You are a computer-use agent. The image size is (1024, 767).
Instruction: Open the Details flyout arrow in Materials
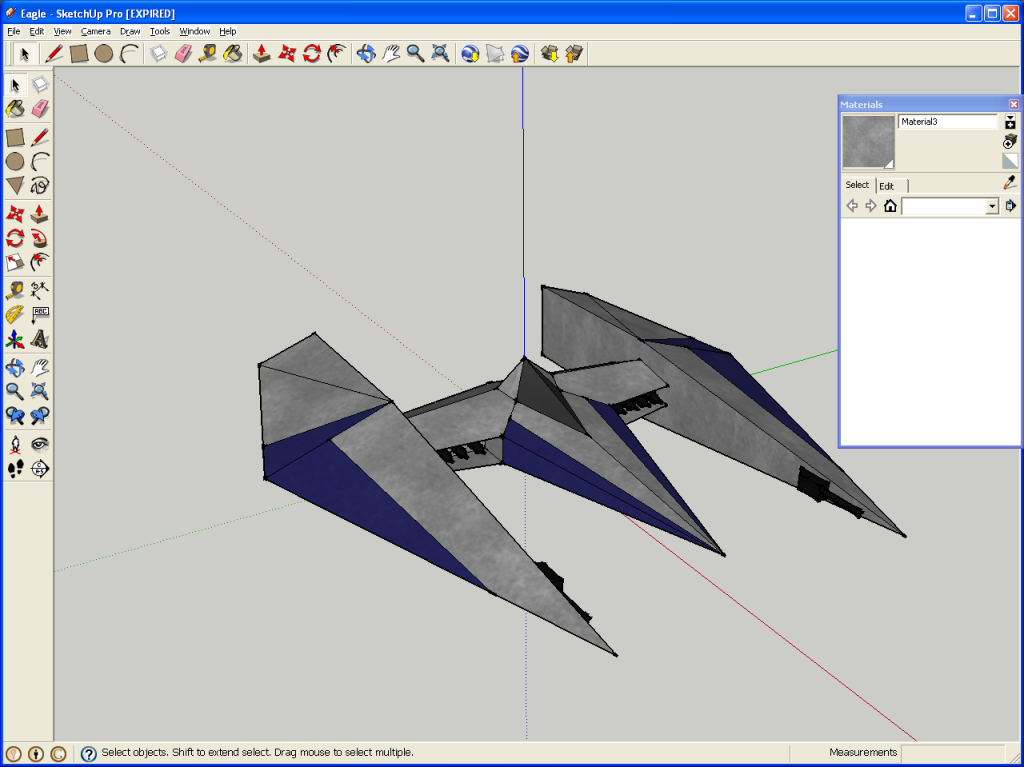tap(1010, 206)
